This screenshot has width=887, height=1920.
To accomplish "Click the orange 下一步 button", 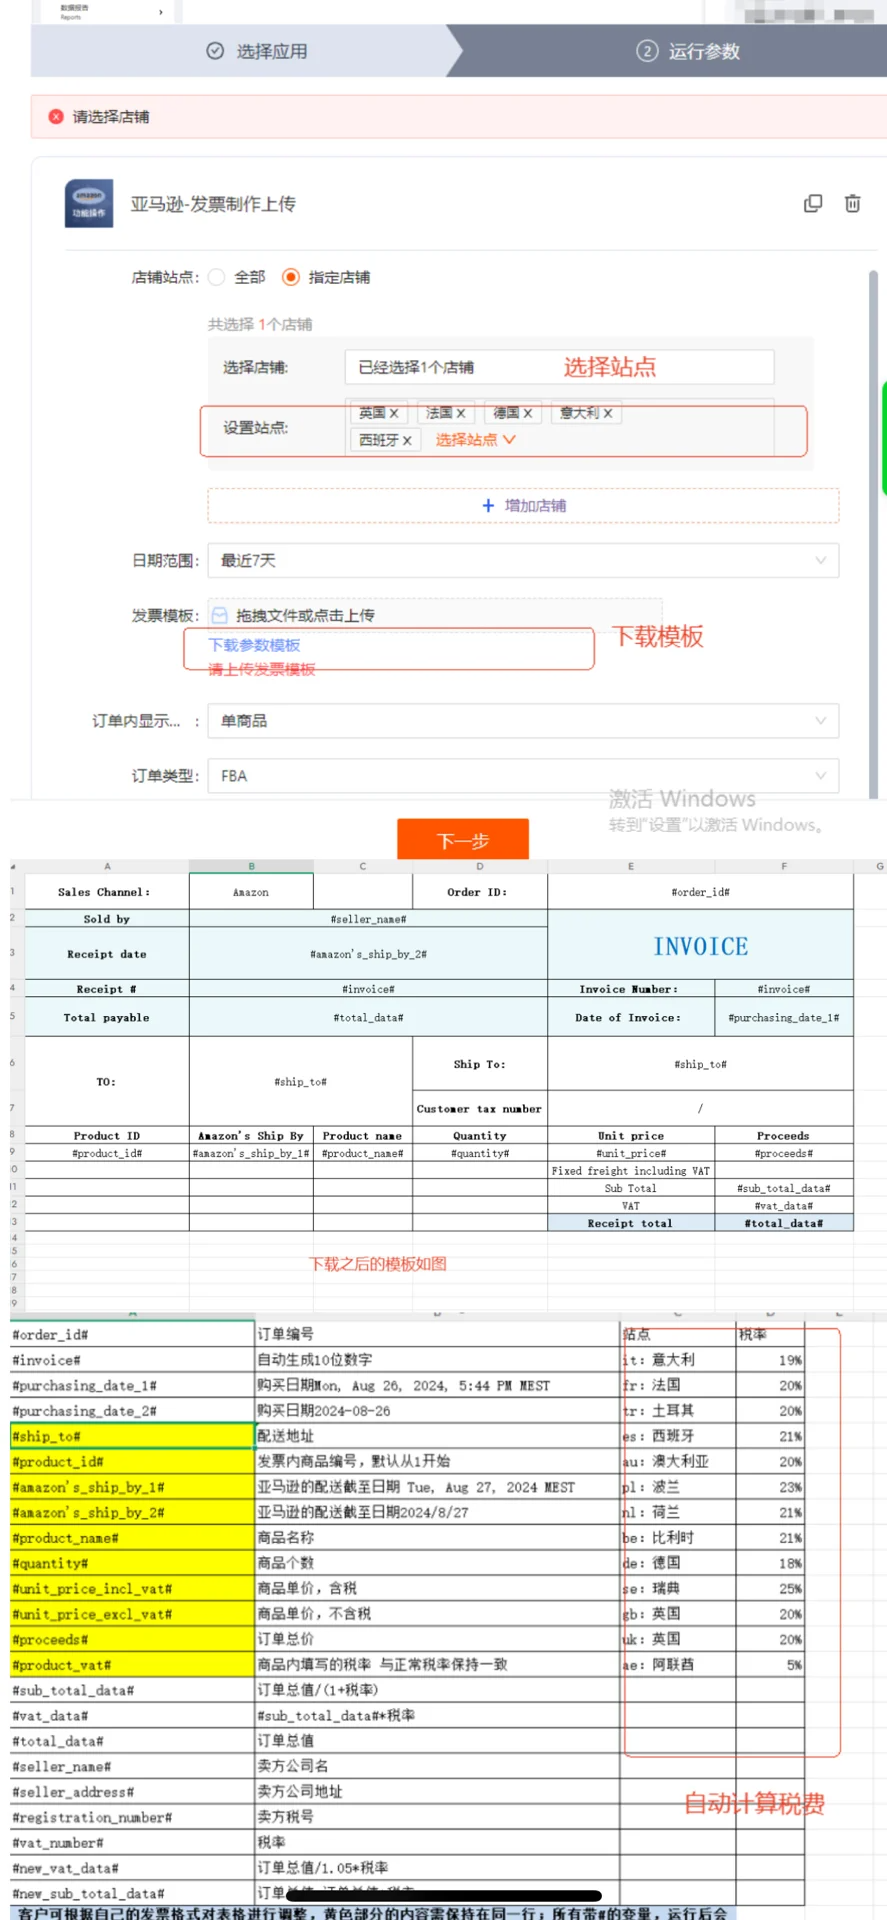I will pyautogui.click(x=463, y=840).
